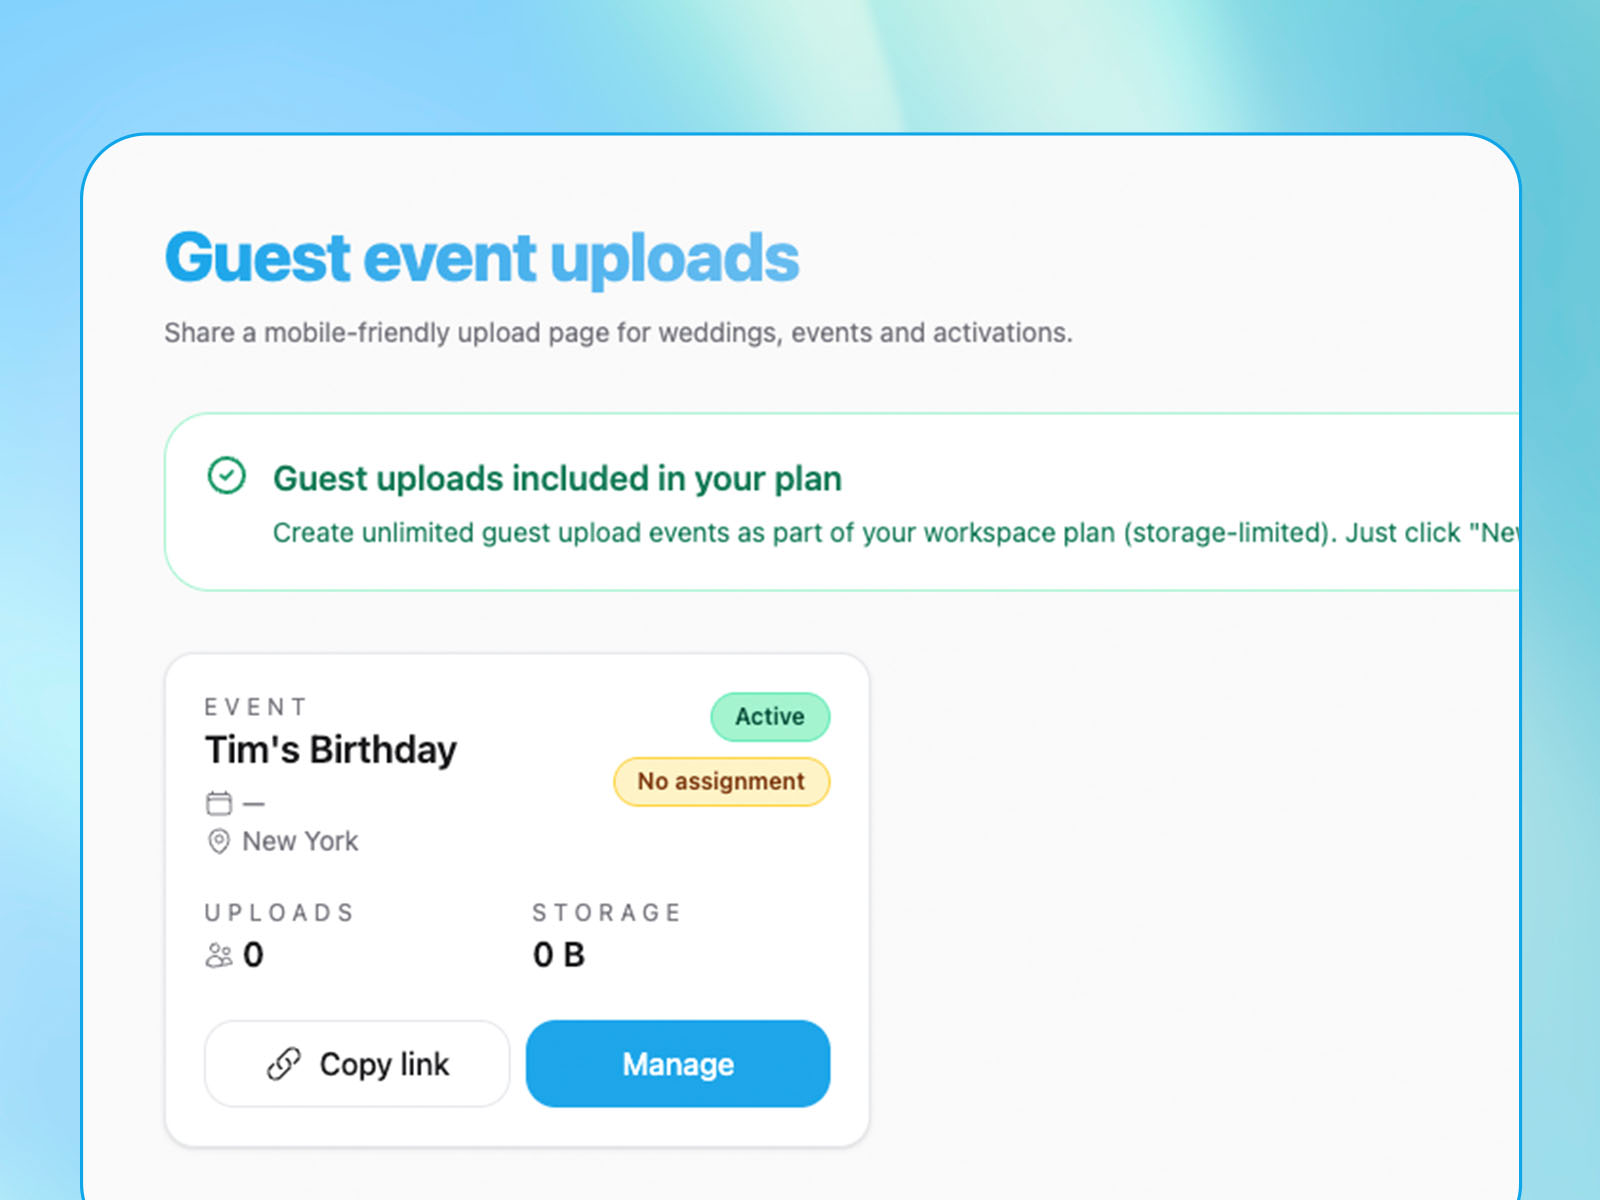Click the location pin icon next to New York
This screenshot has width=1600, height=1200.
pyautogui.click(x=218, y=842)
